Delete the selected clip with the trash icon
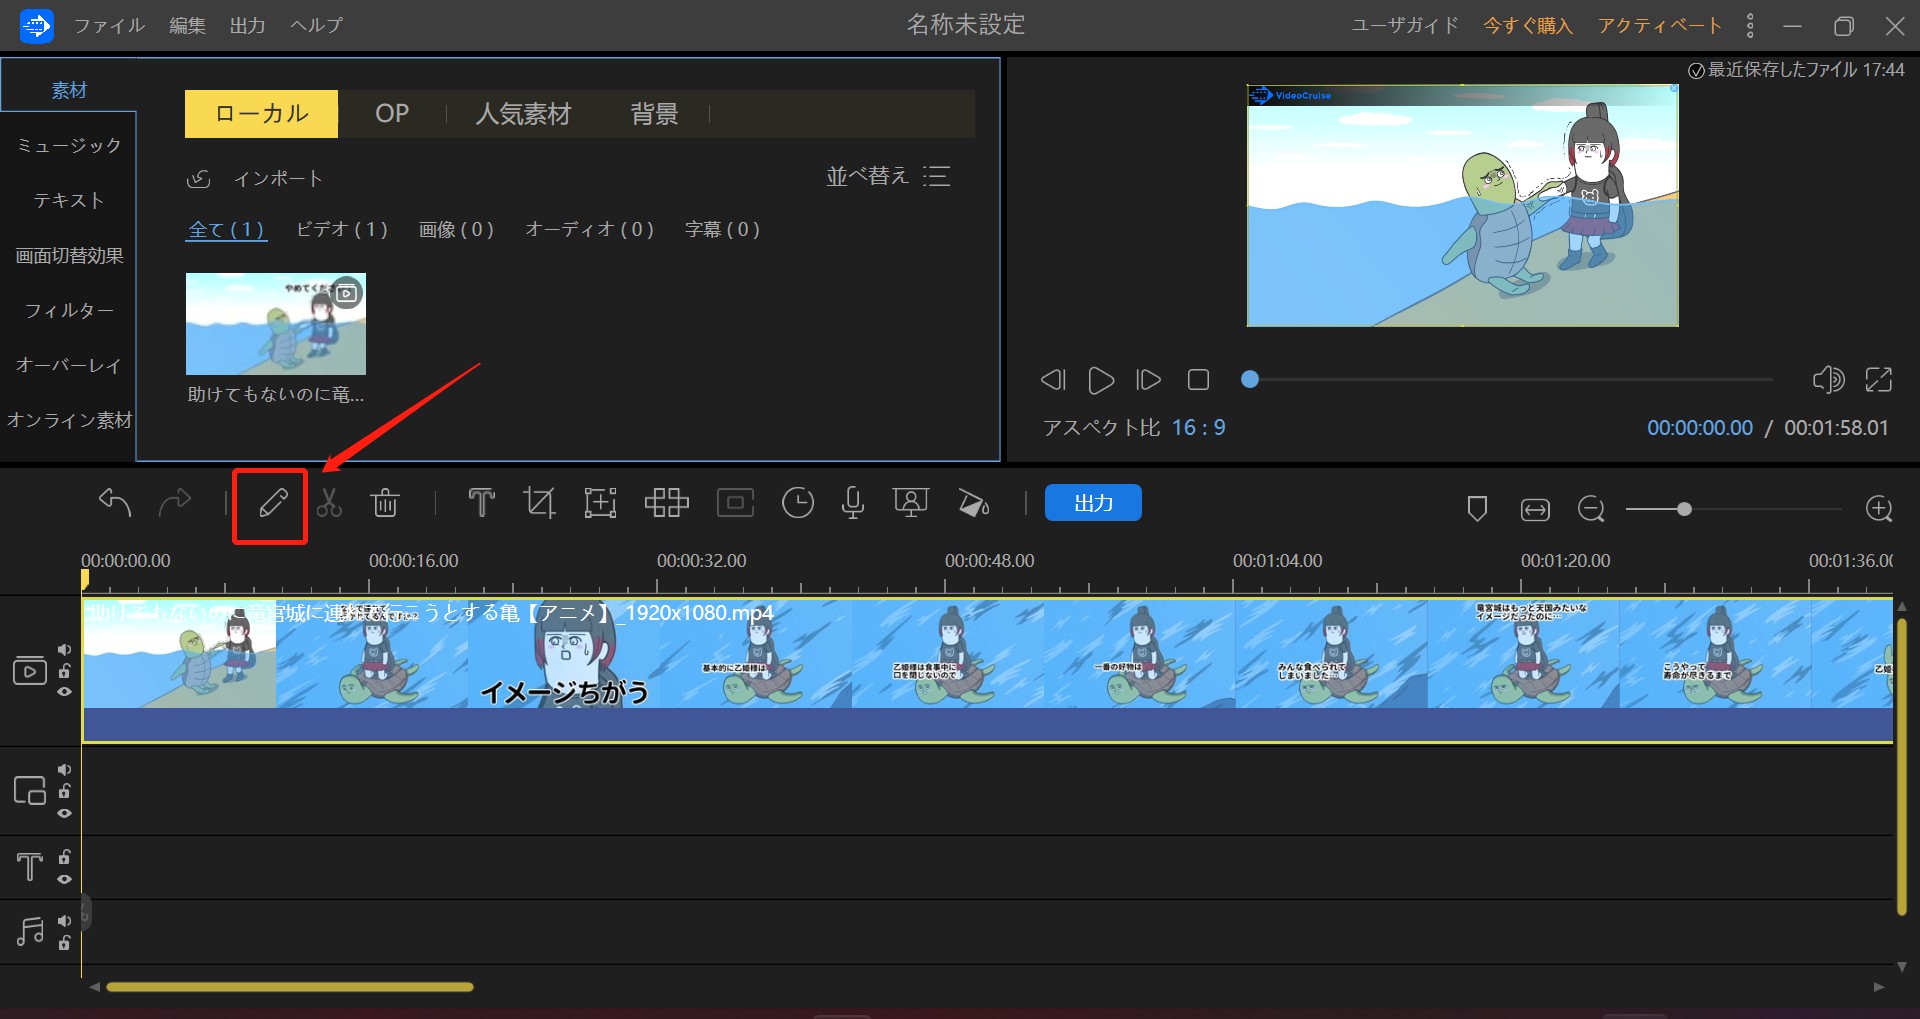1920x1019 pixels. click(x=385, y=503)
